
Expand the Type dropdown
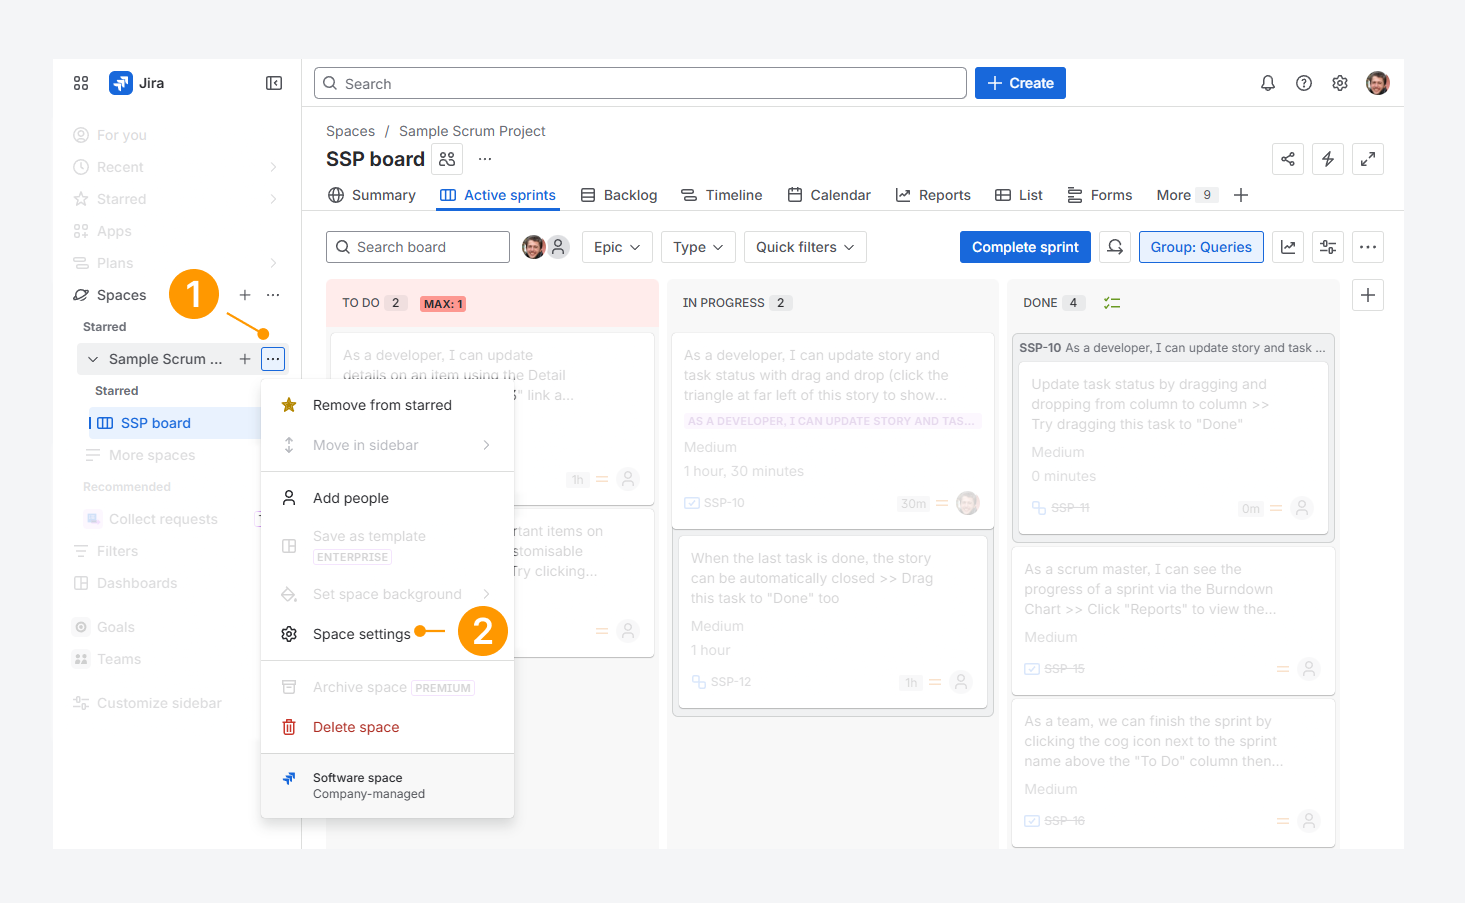(698, 247)
